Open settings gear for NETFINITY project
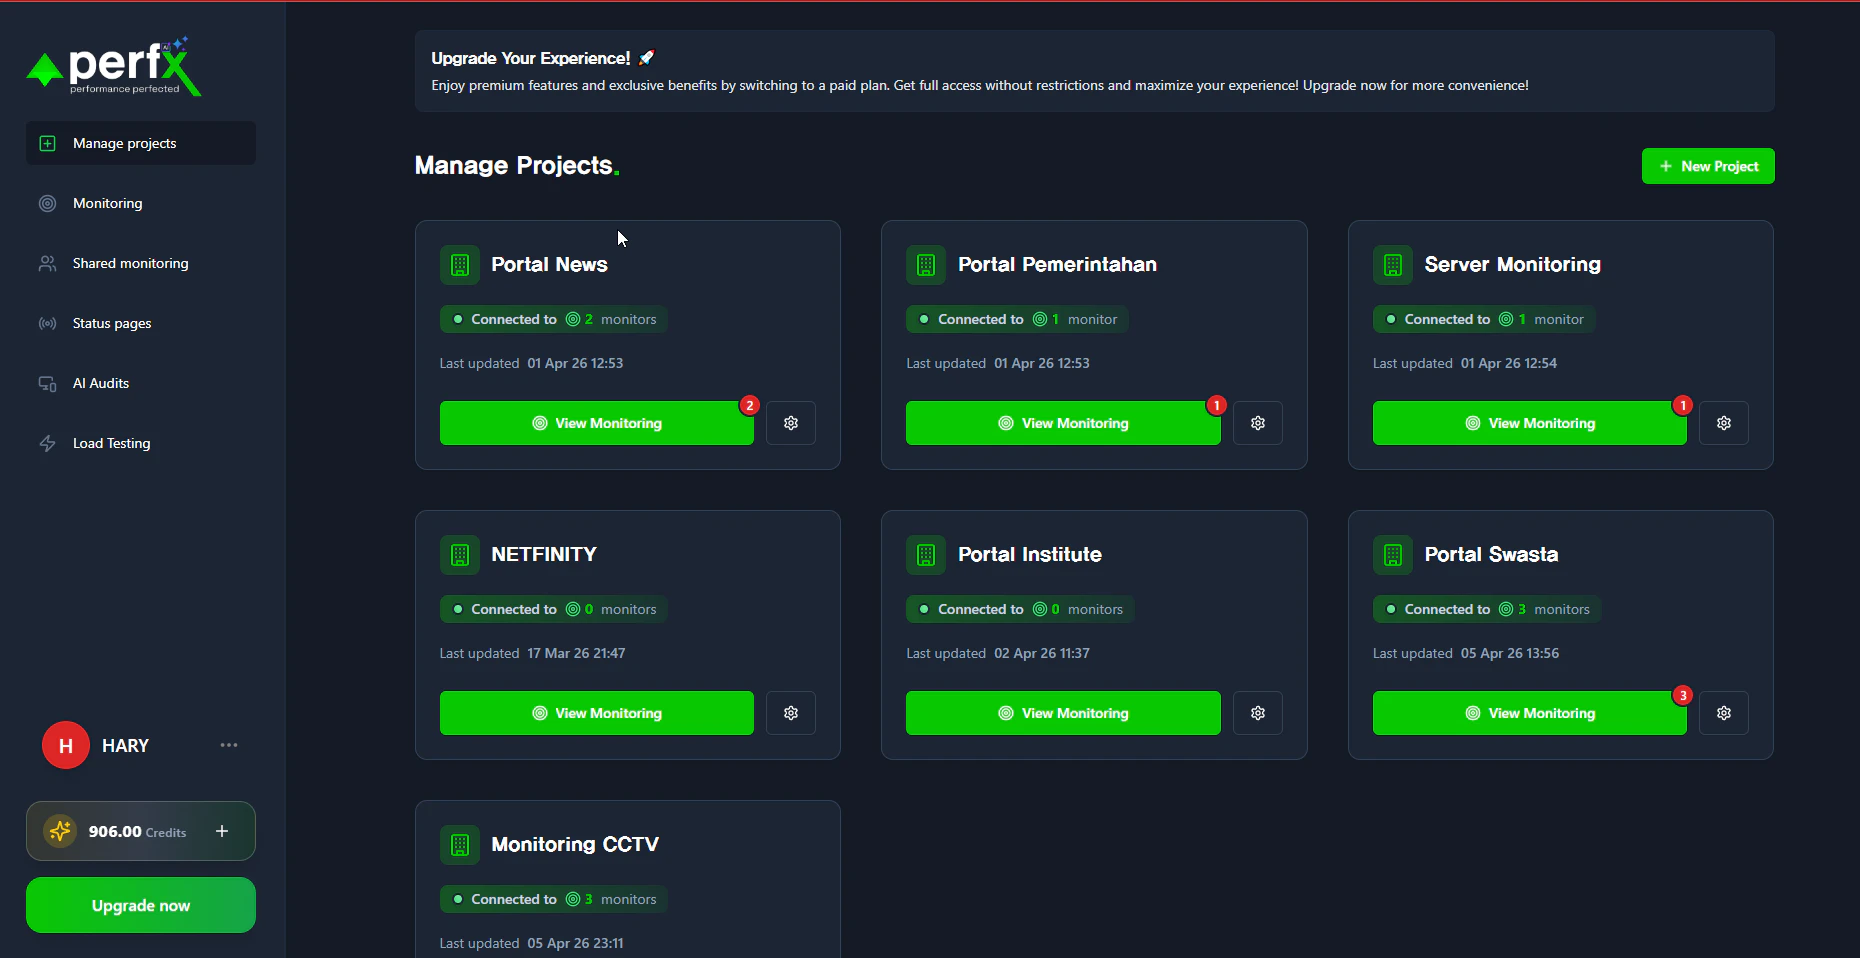Viewport: 1860px width, 958px height. pyautogui.click(x=791, y=713)
